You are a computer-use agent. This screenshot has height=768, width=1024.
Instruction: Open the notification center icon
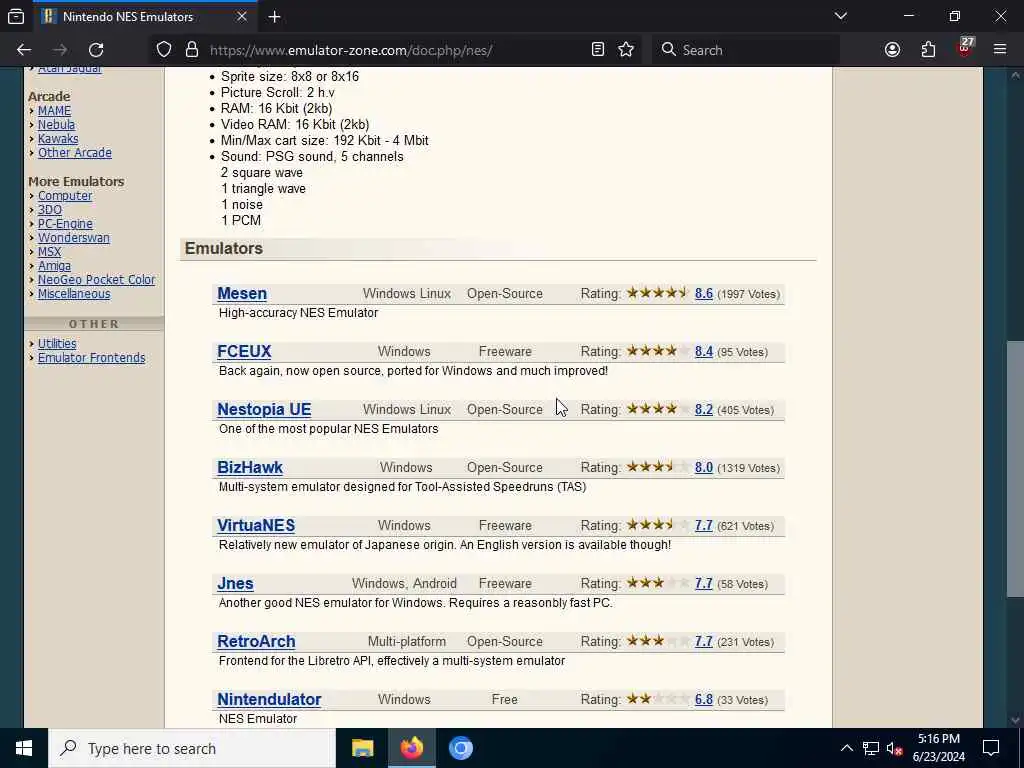point(991,748)
